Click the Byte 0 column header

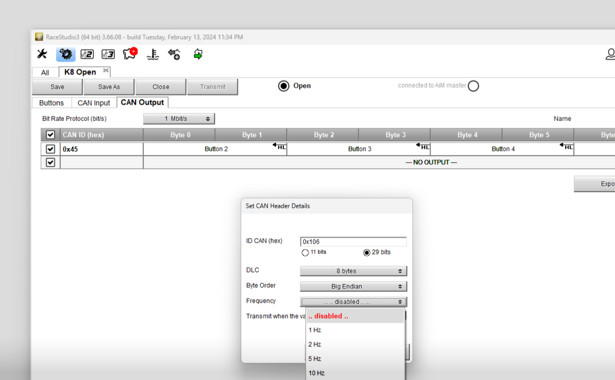point(179,135)
